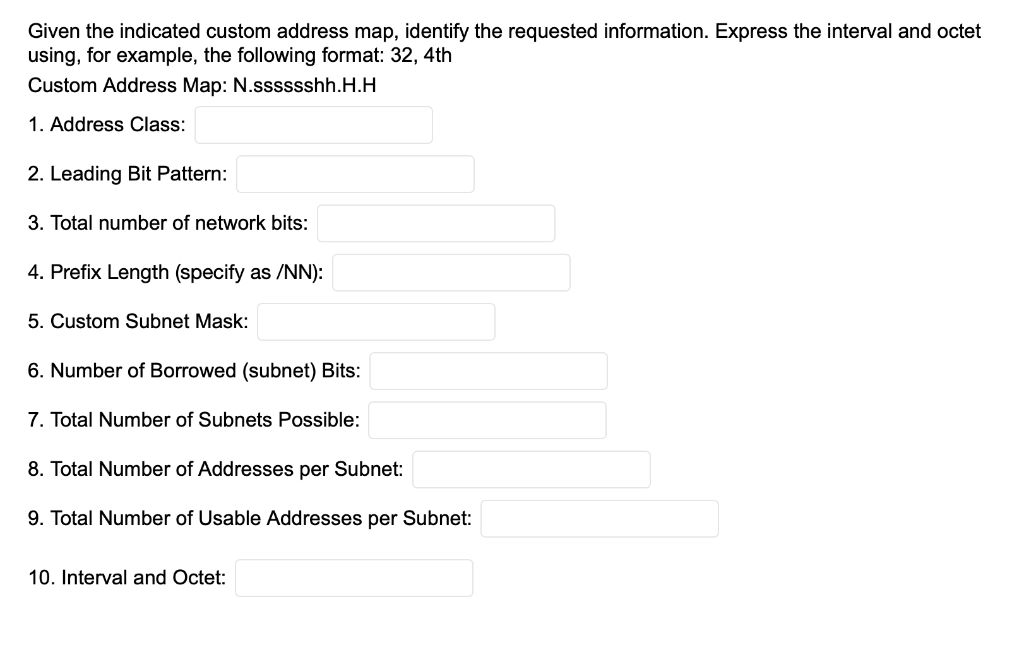Screen dimensions: 1024x650
Task: Select the Usable Addresses per Subnet field
Action: [599, 518]
